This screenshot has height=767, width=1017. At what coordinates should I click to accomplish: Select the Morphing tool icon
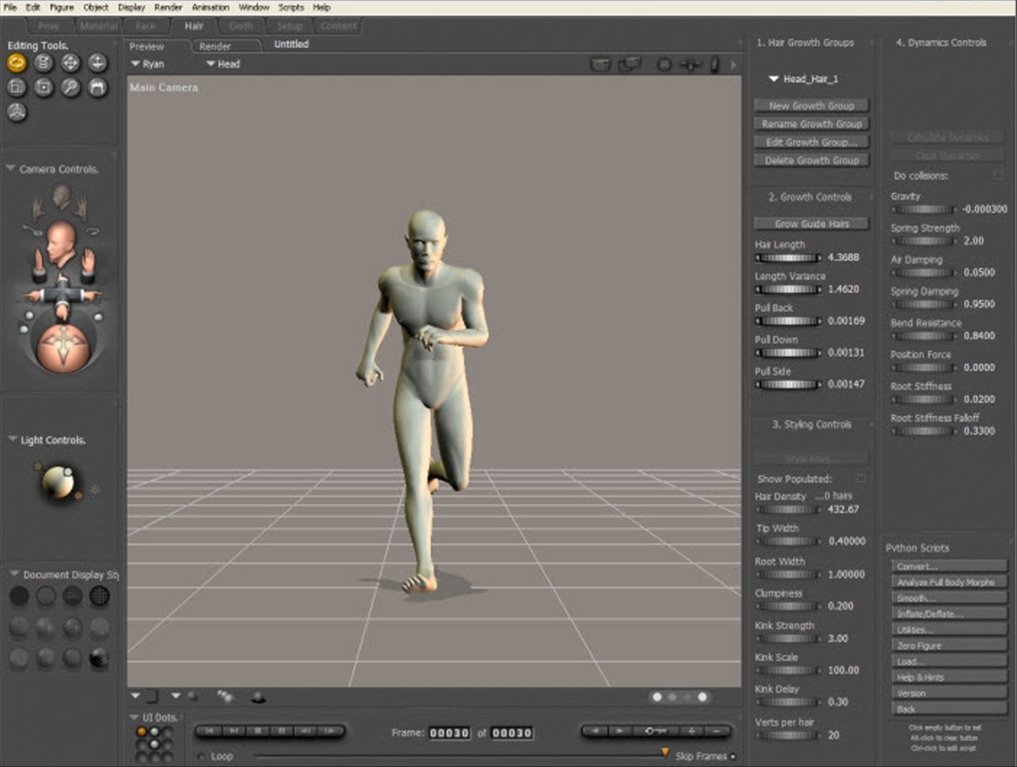[97, 87]
